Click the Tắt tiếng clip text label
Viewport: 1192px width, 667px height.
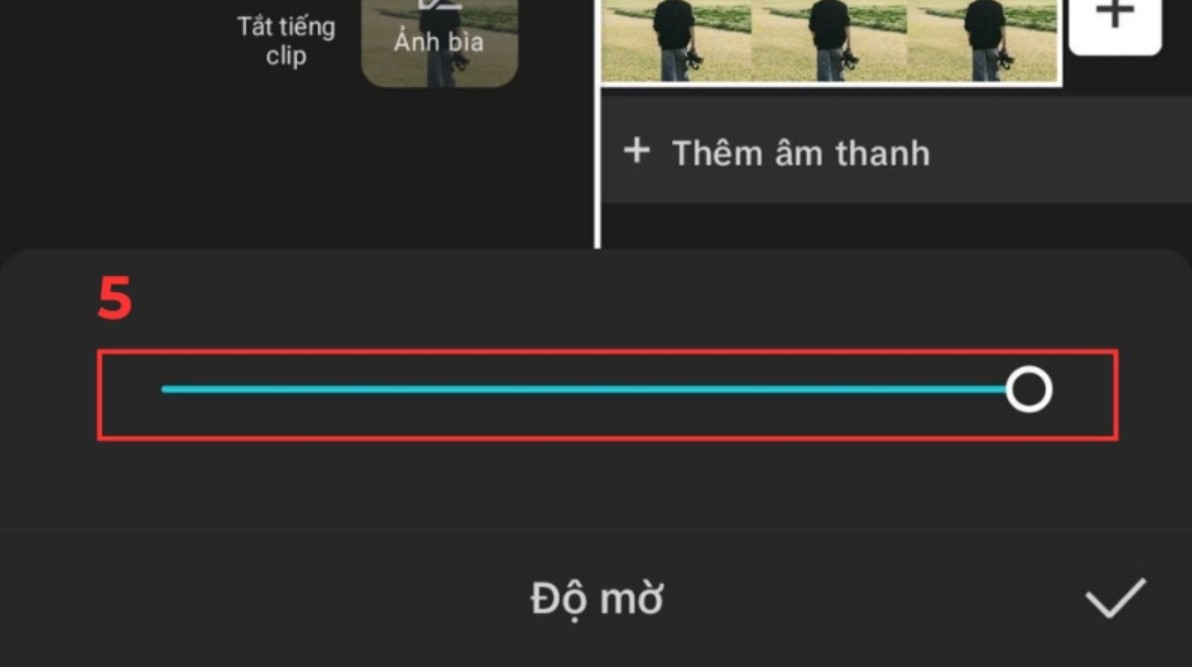coord(286,40)
